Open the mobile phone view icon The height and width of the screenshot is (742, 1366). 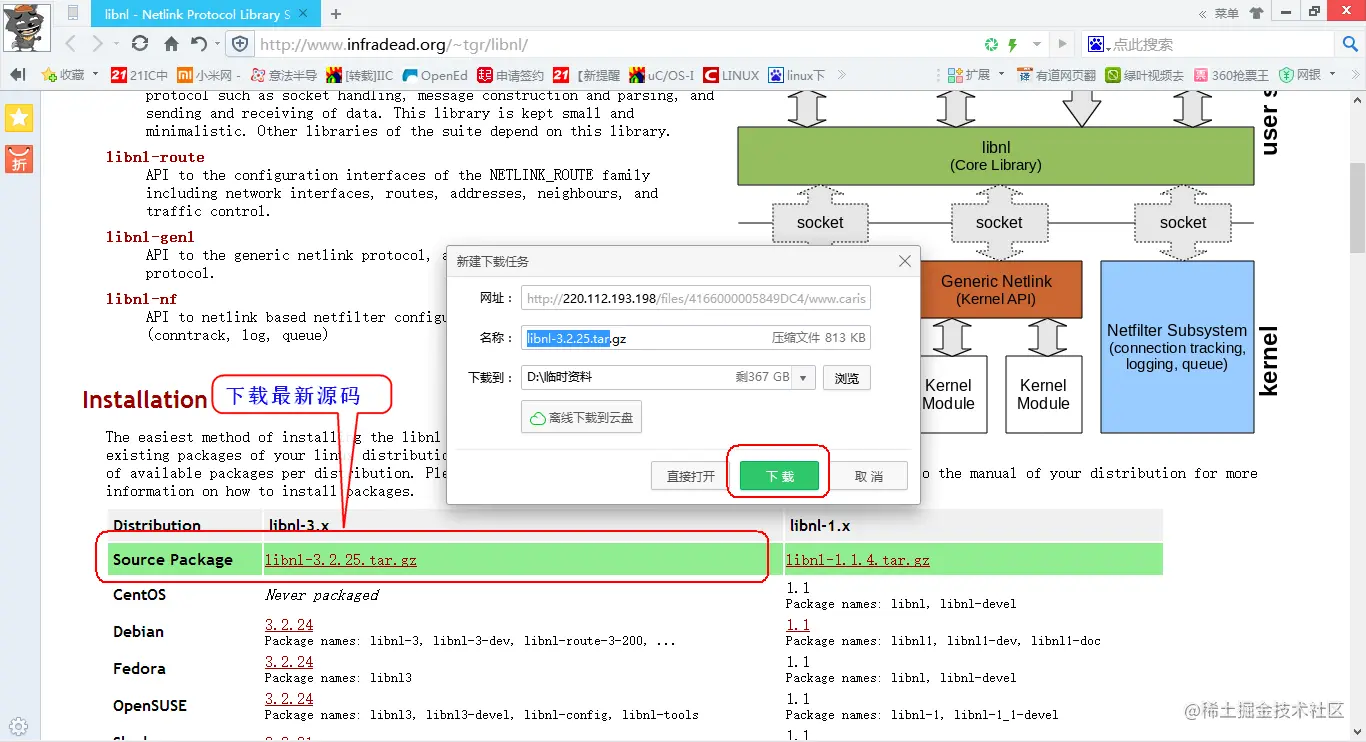[73, 14]
